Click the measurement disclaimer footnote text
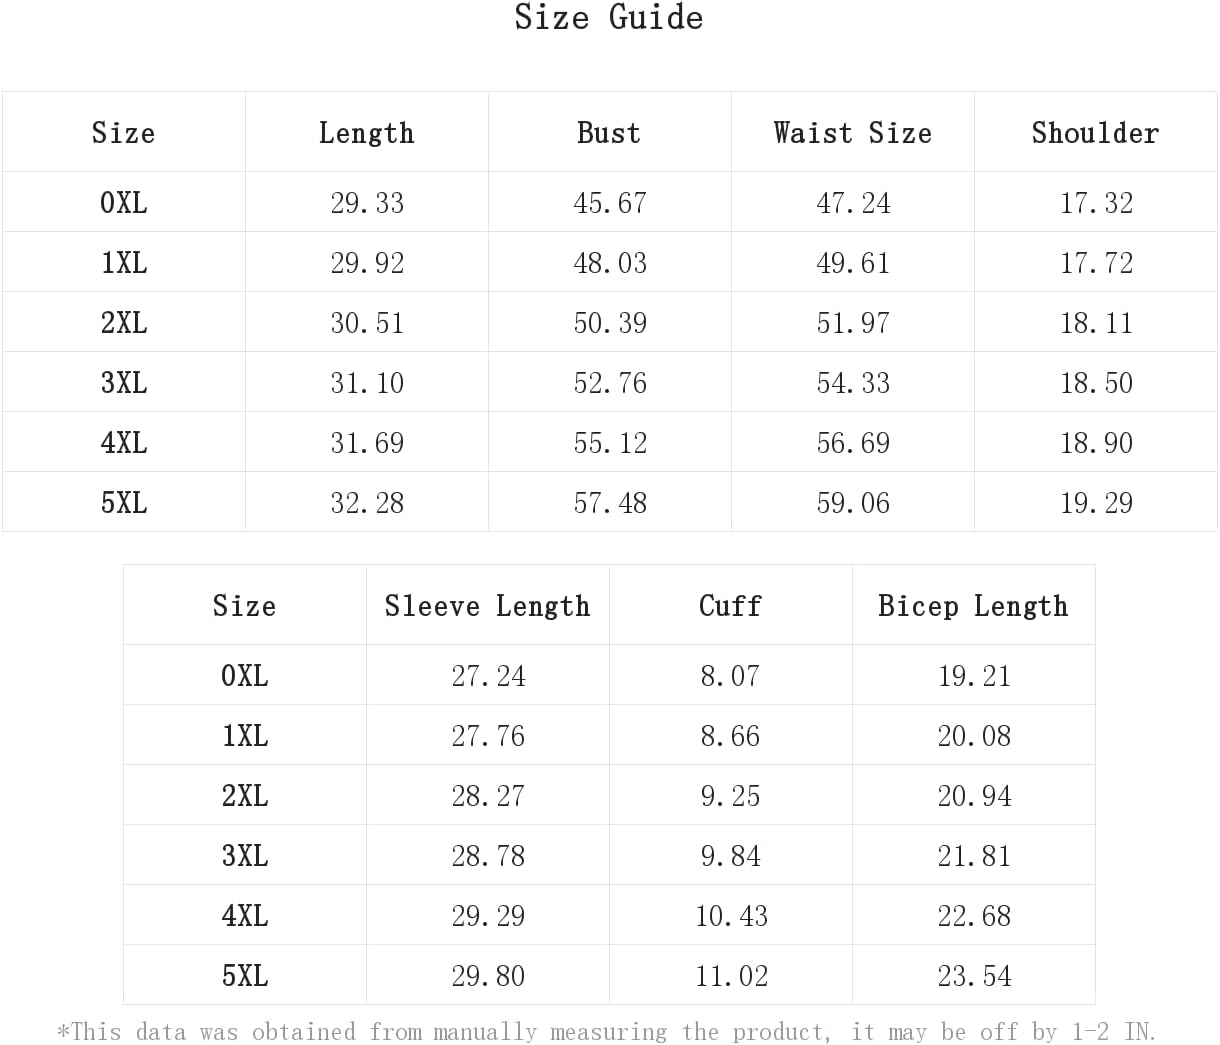Screen dimensions: 1220x1045 pos(607,1031)
